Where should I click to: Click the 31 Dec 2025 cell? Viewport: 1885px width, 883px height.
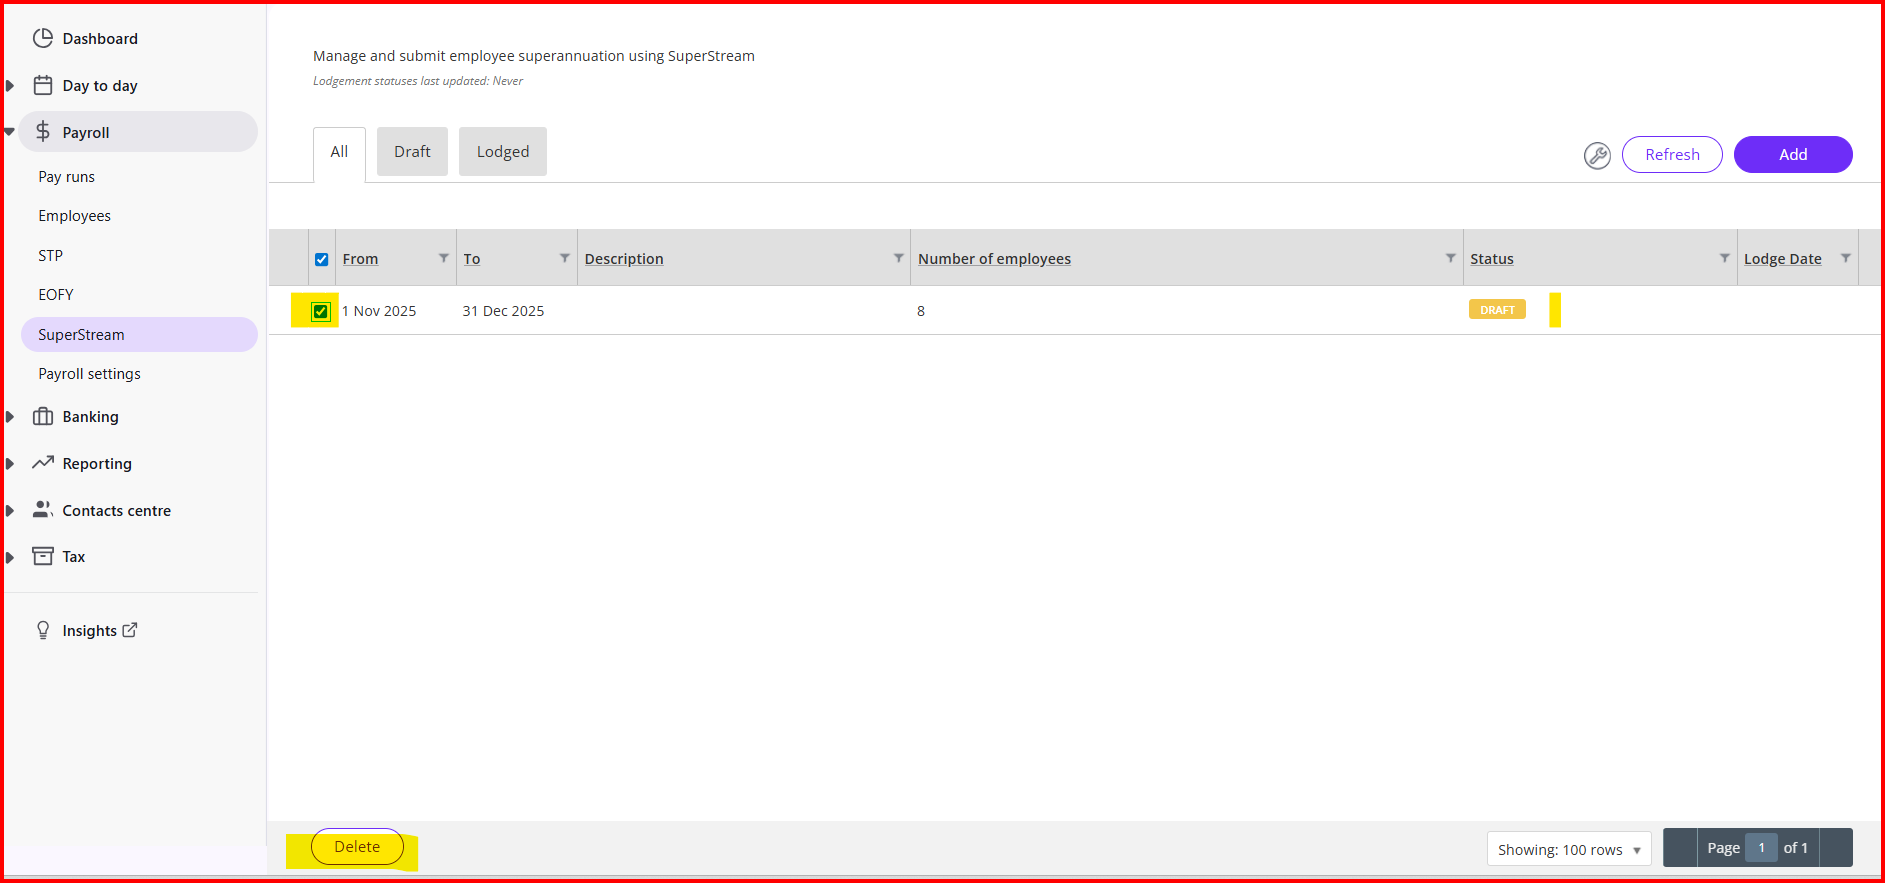503,311
